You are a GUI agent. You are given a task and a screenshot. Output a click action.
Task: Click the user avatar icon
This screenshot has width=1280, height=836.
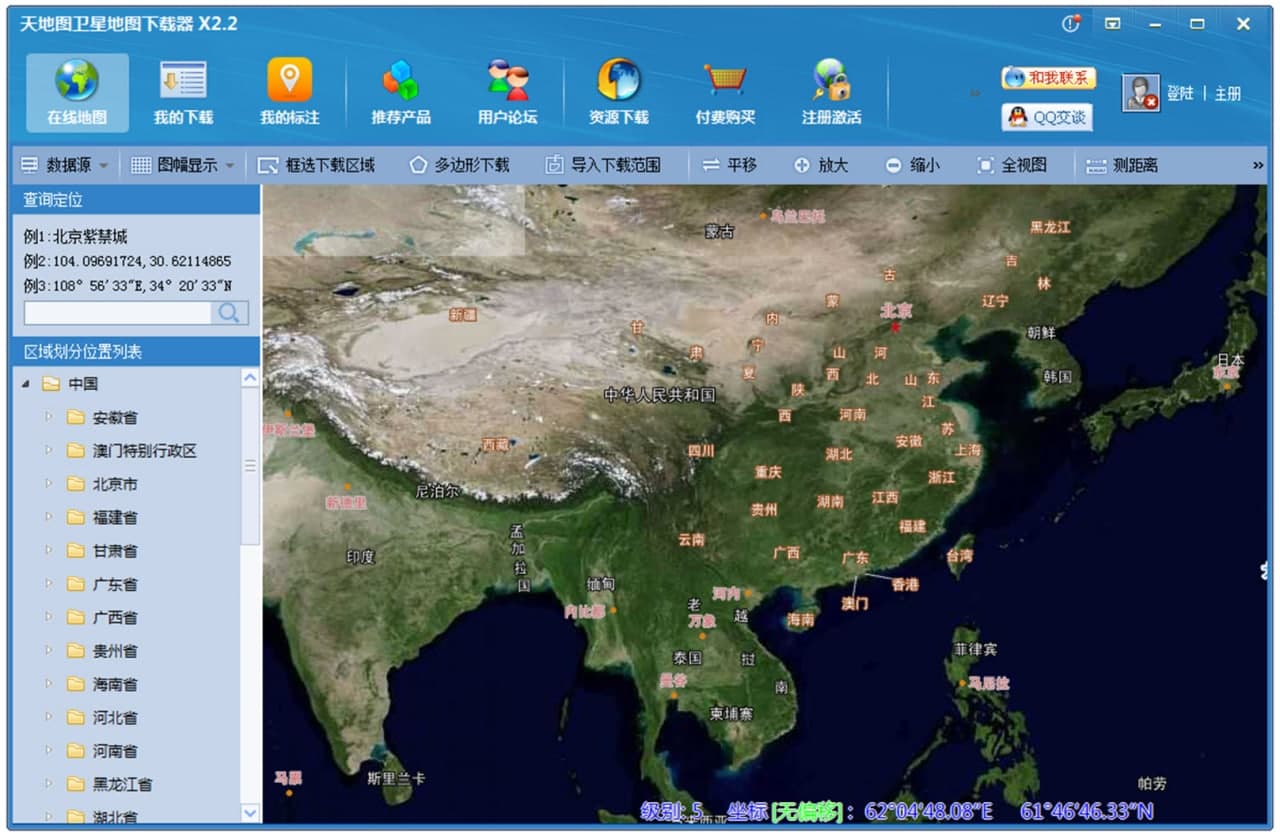[x=1140, y=93]
